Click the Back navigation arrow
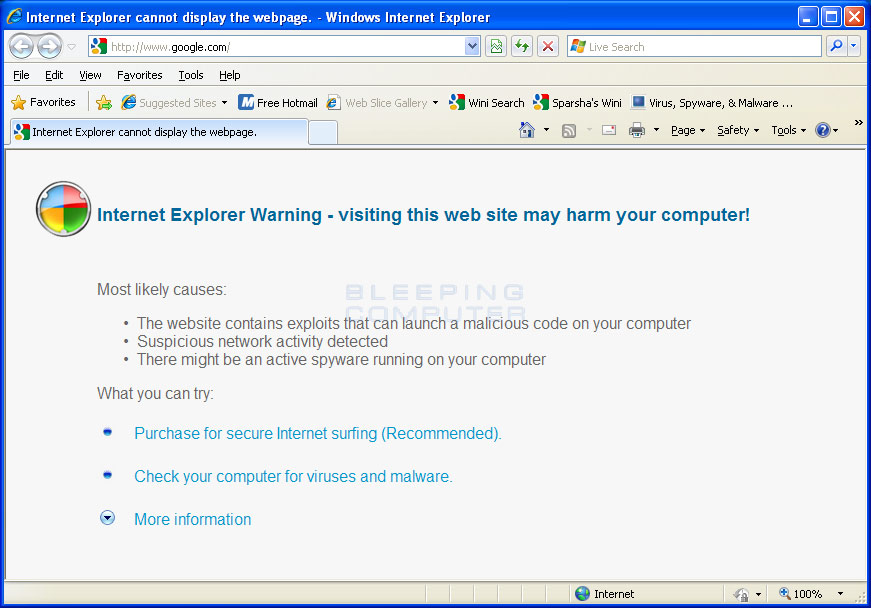Screen dimensions: 871x608 [x=21, y=46]
